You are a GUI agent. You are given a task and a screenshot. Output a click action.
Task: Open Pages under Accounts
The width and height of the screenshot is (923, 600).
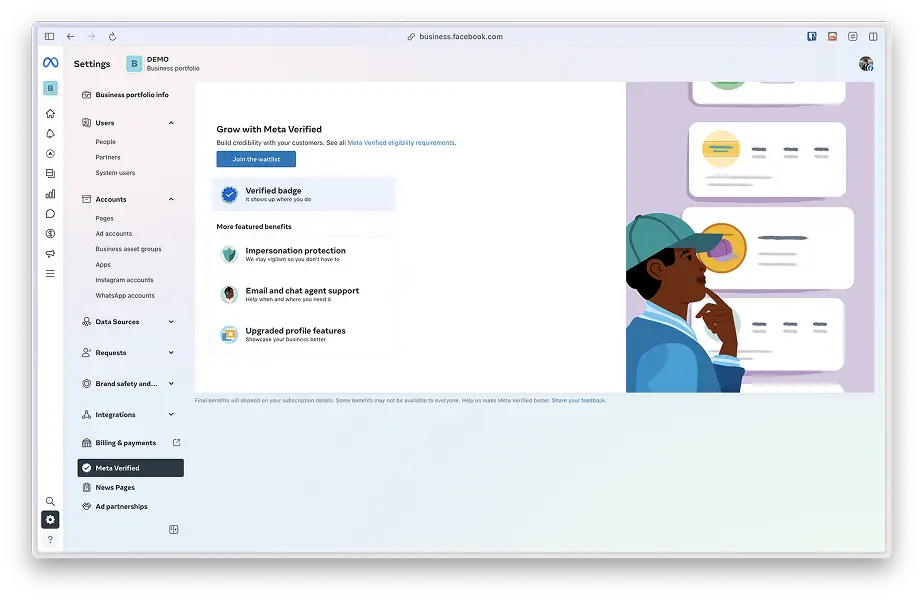[105, 218]
